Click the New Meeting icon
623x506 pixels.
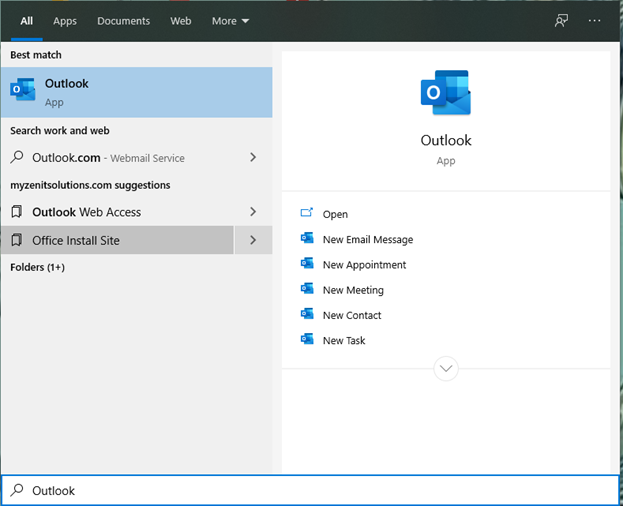point(307,289)
